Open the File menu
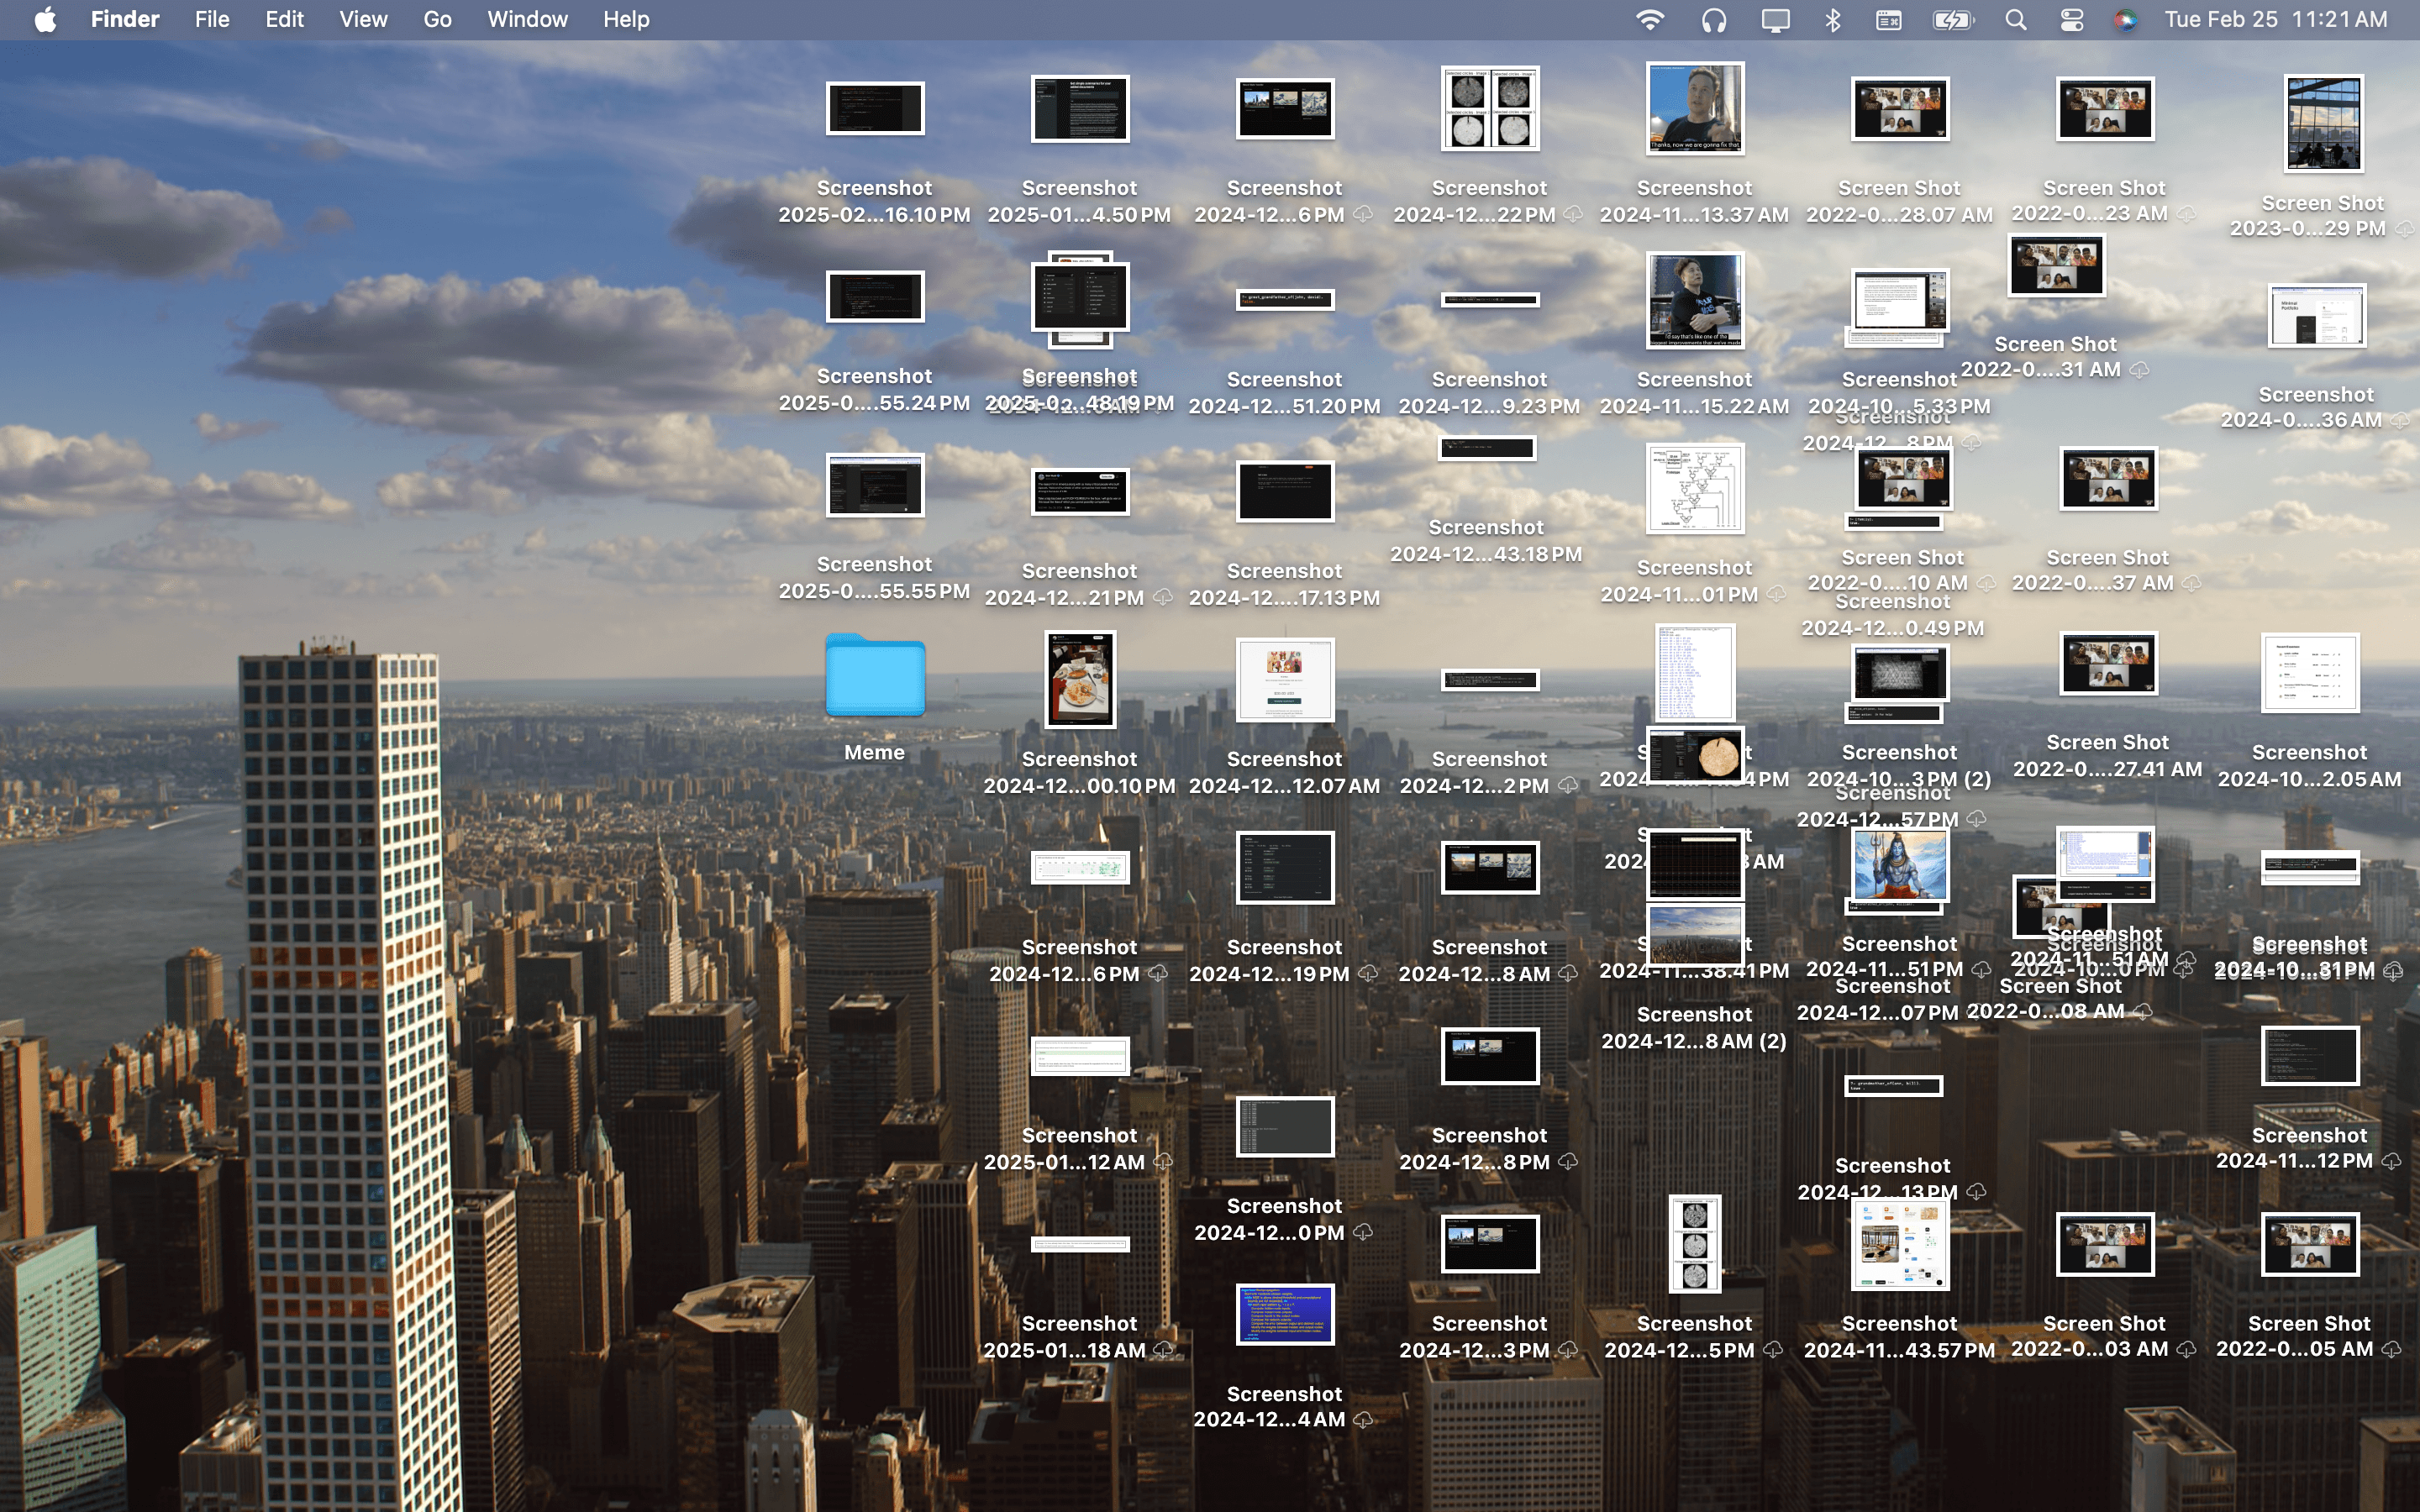2420x1512 pixels. click(x=211, y=18)
